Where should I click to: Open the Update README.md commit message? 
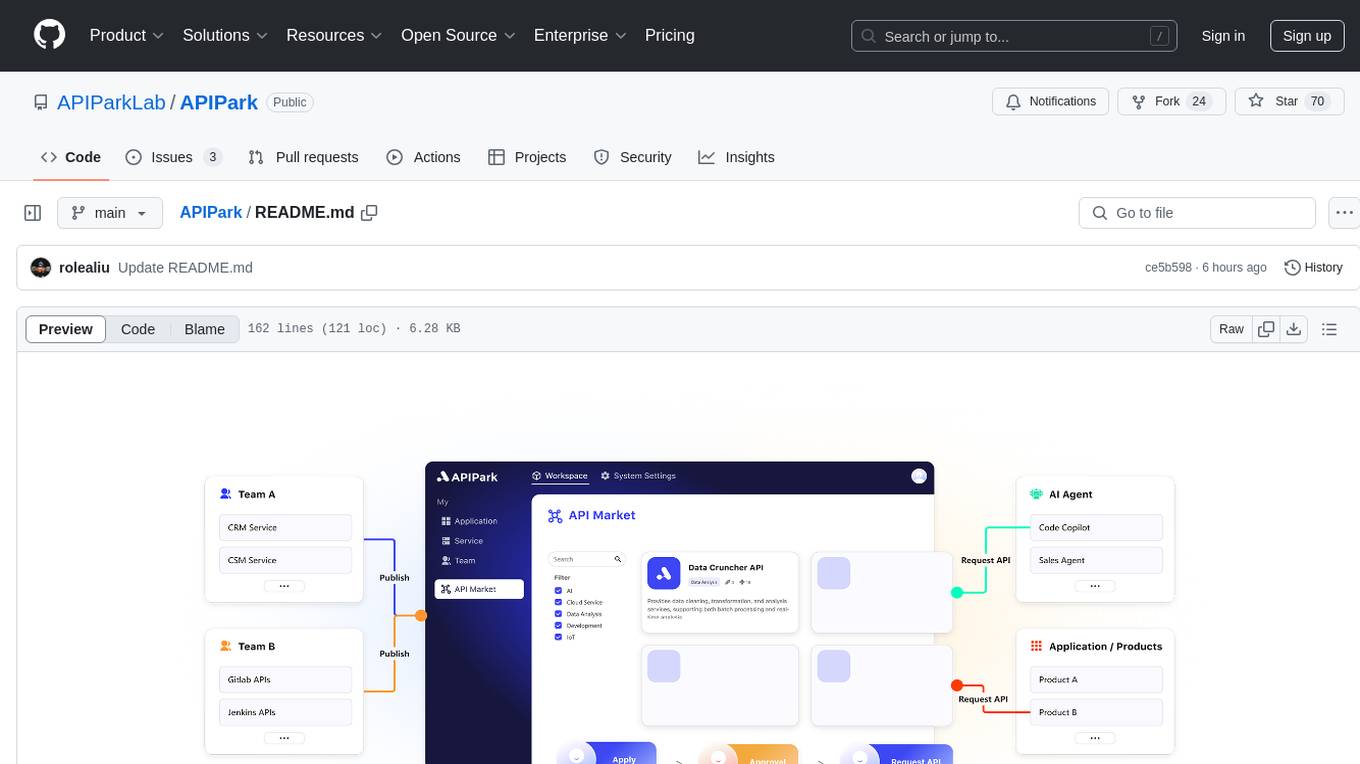(185, 267)
